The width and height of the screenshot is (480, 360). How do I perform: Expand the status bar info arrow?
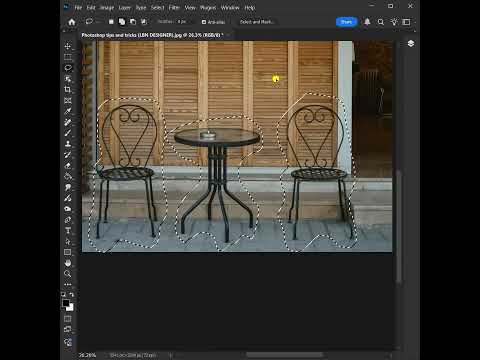tap(171, 355)
